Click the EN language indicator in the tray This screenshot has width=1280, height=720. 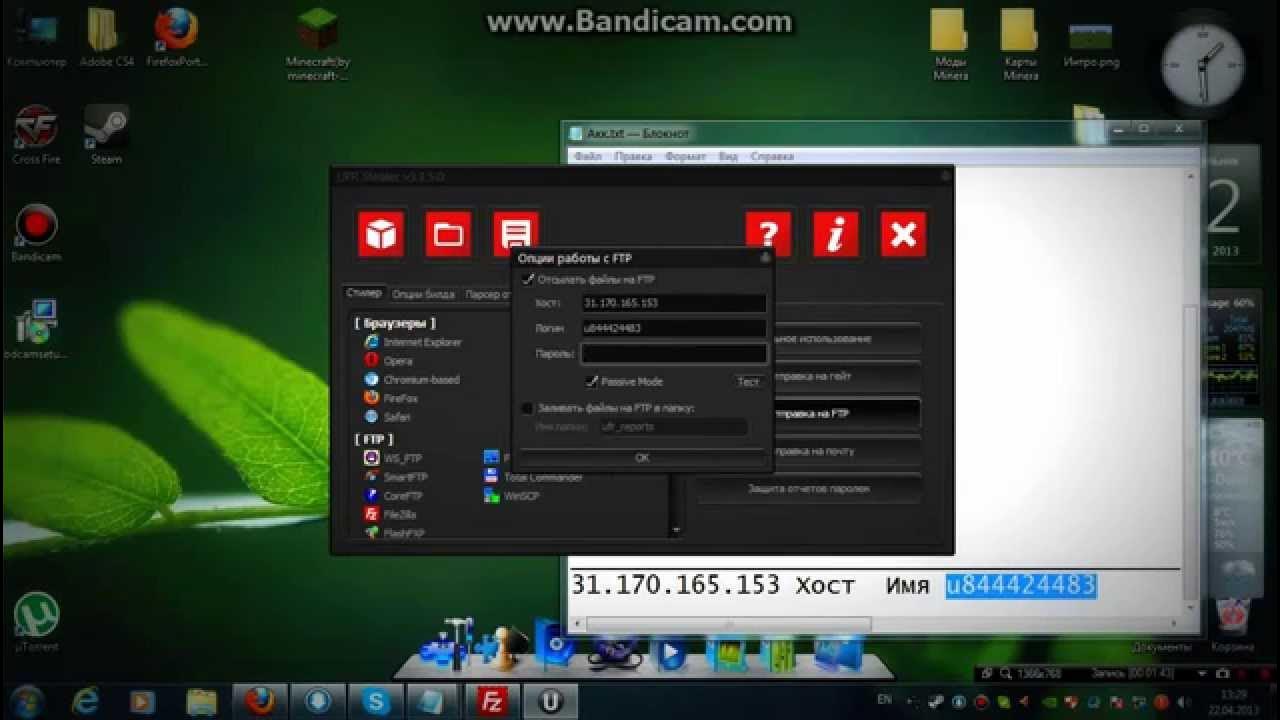pyautogui.click(x=884, y=700)
